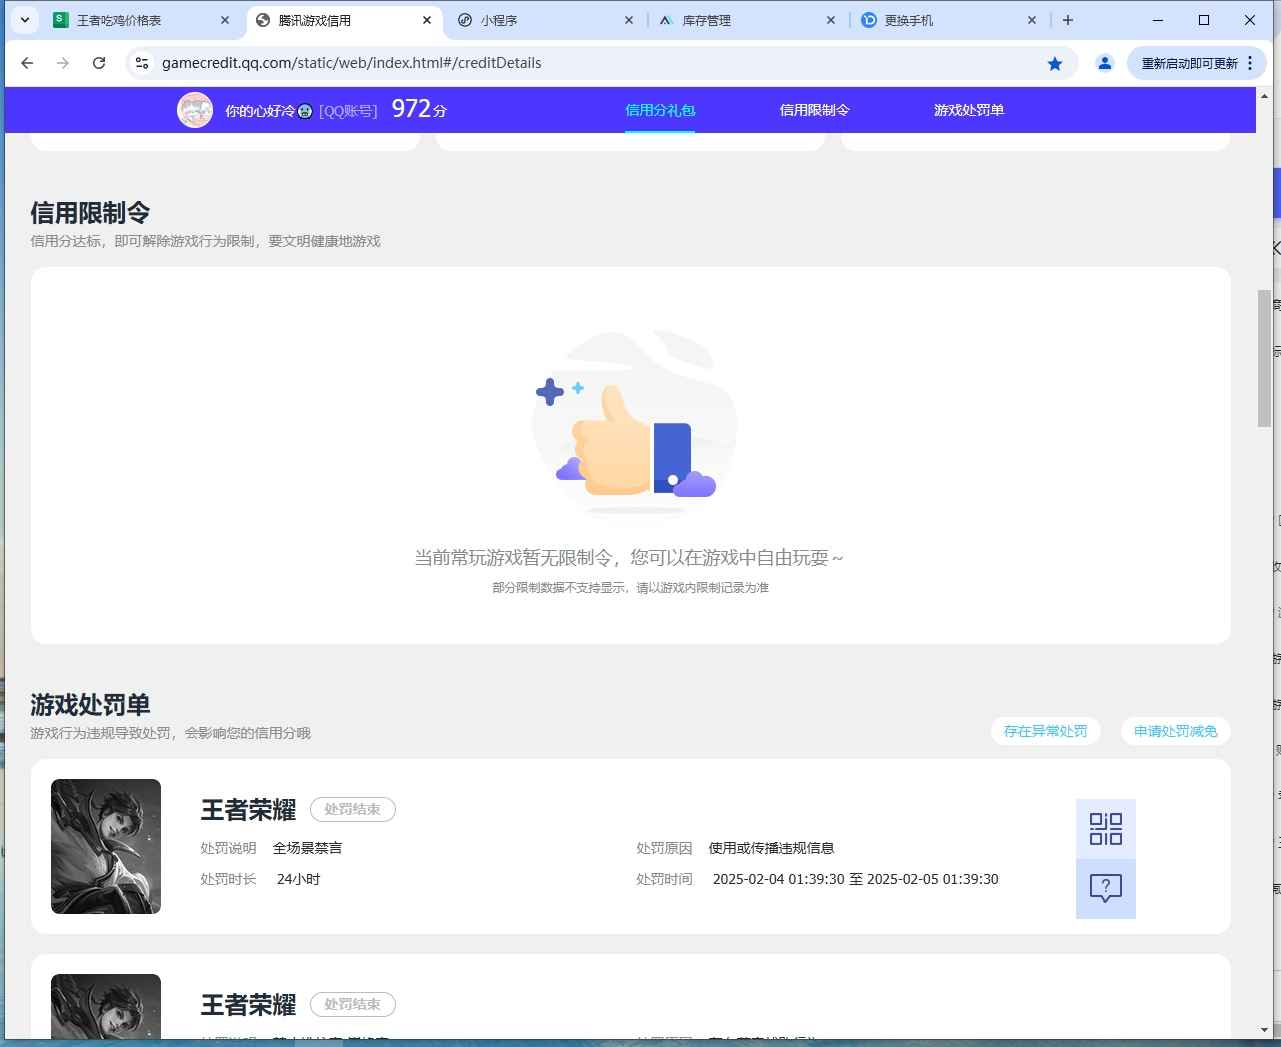Click 信用限制令 section heading

(90, 213)
